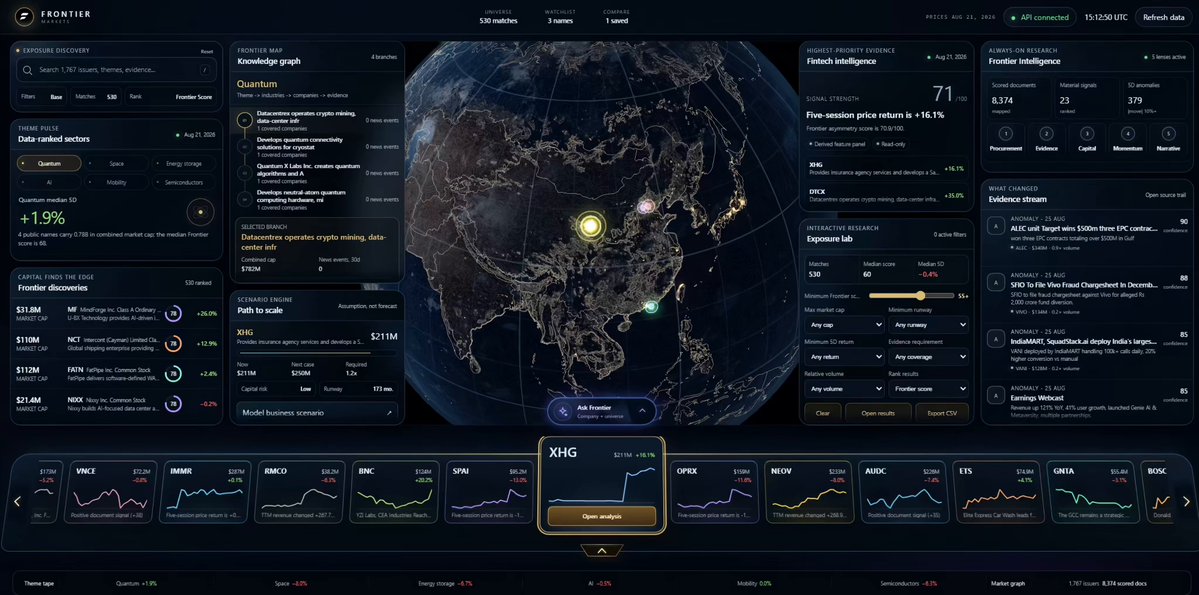Click the score ring for FATN FatPipe
Screen dimensions: 1199x595
coord(174,373)
